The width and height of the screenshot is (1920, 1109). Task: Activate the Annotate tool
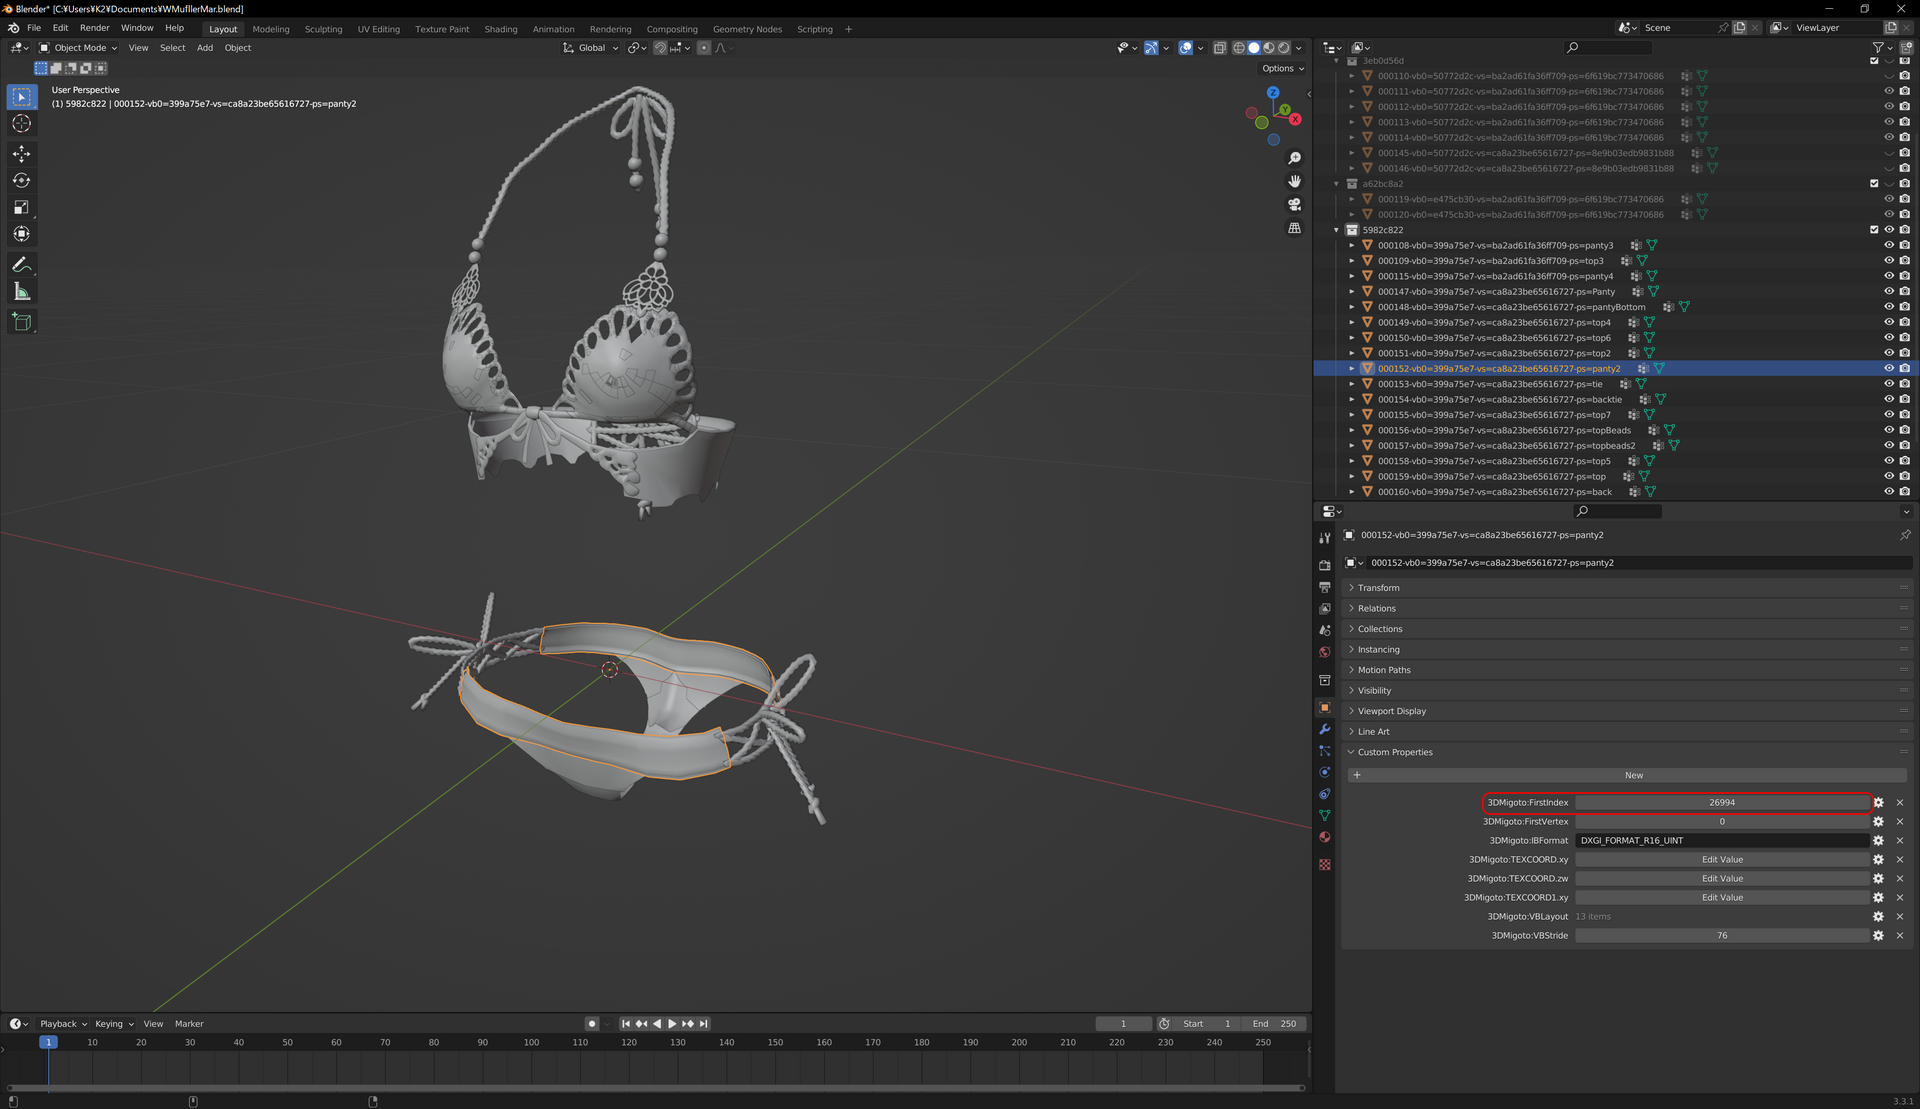[22, 265]
